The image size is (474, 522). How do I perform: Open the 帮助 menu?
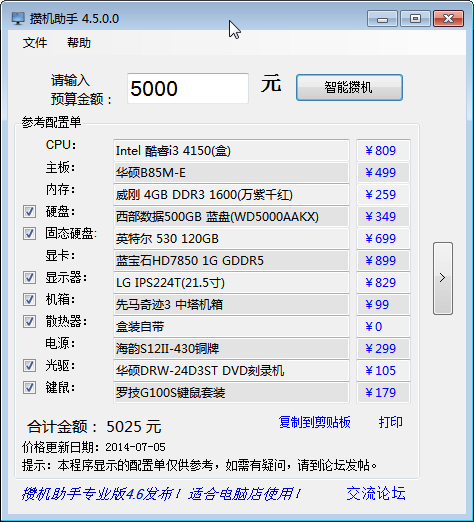pyautogui.click(x=79, y=43)
